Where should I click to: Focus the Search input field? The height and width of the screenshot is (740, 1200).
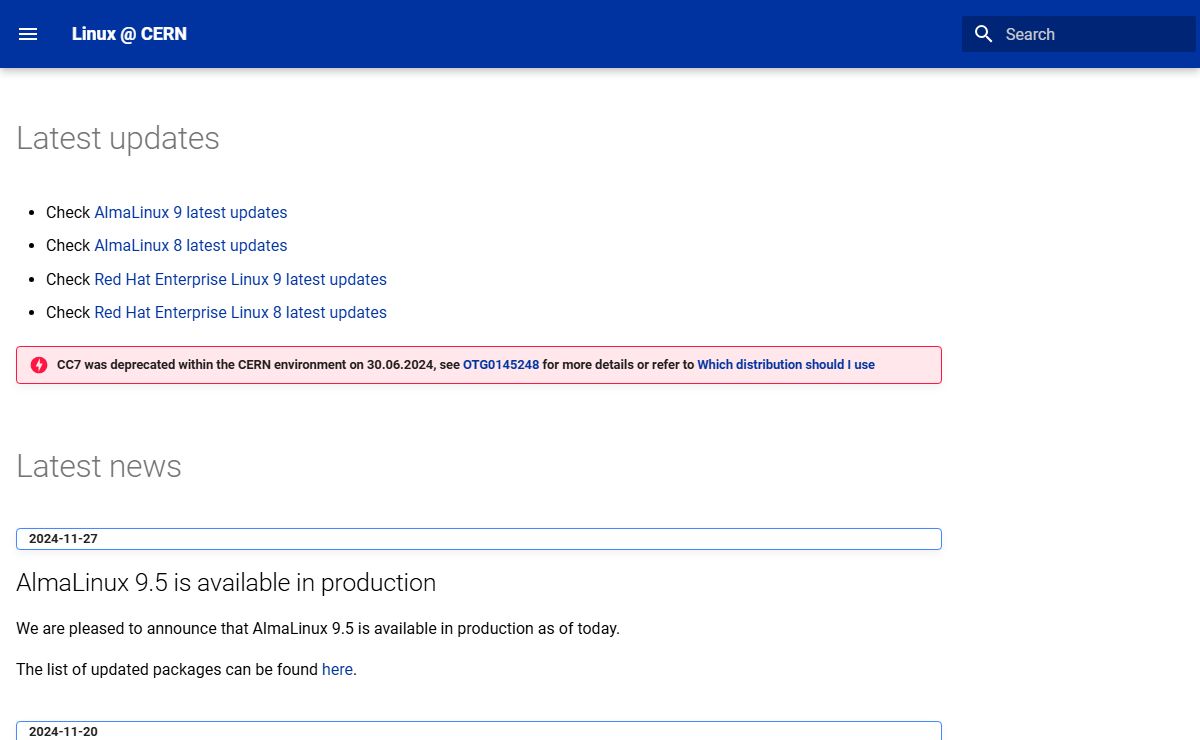coord(1079,34)
